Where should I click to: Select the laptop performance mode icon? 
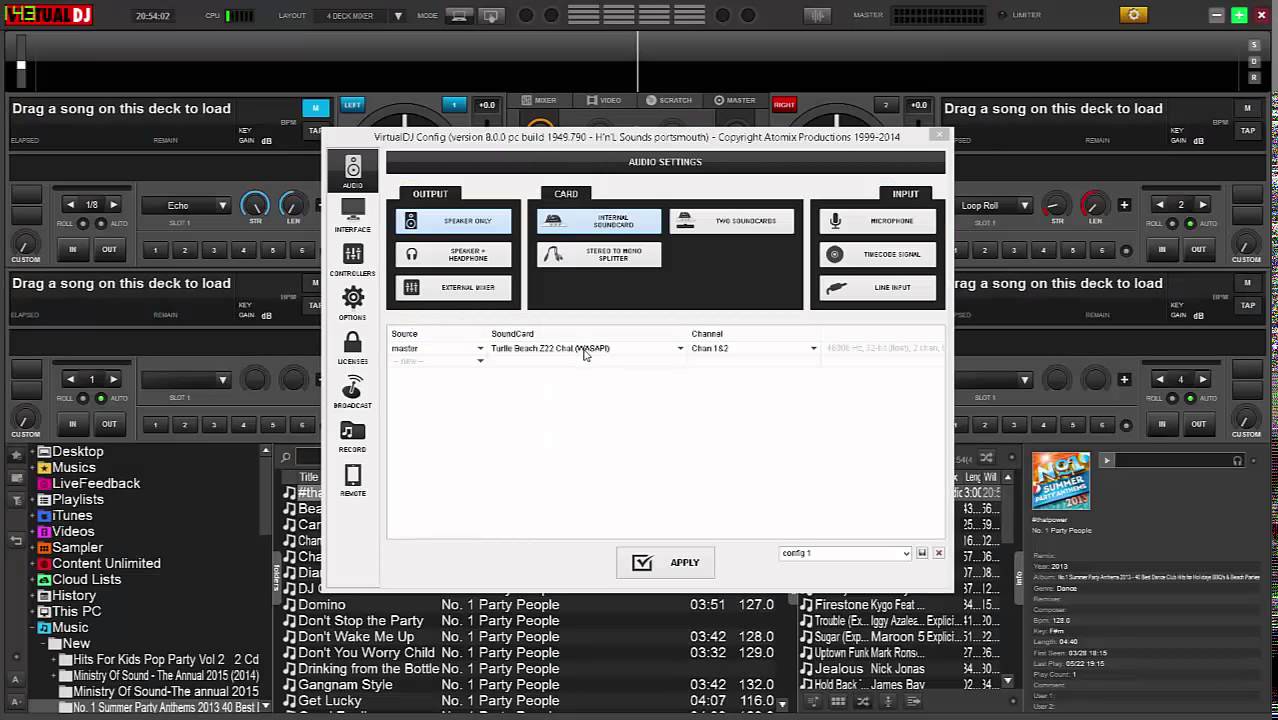(x=460, y=16)
